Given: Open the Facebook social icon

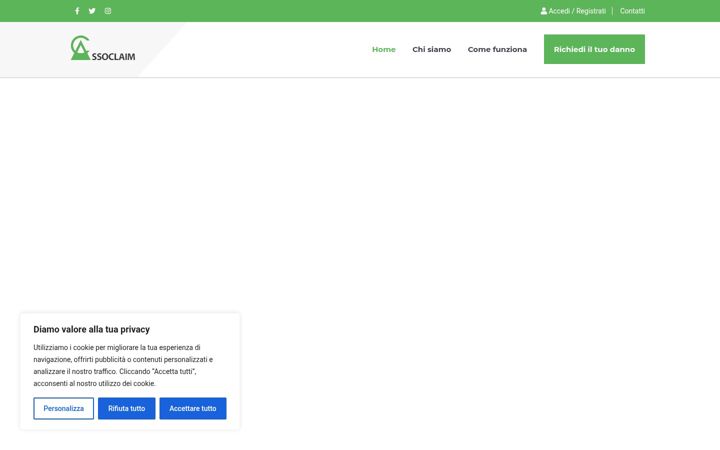Looking at the screenshot, I should point(77,11).
